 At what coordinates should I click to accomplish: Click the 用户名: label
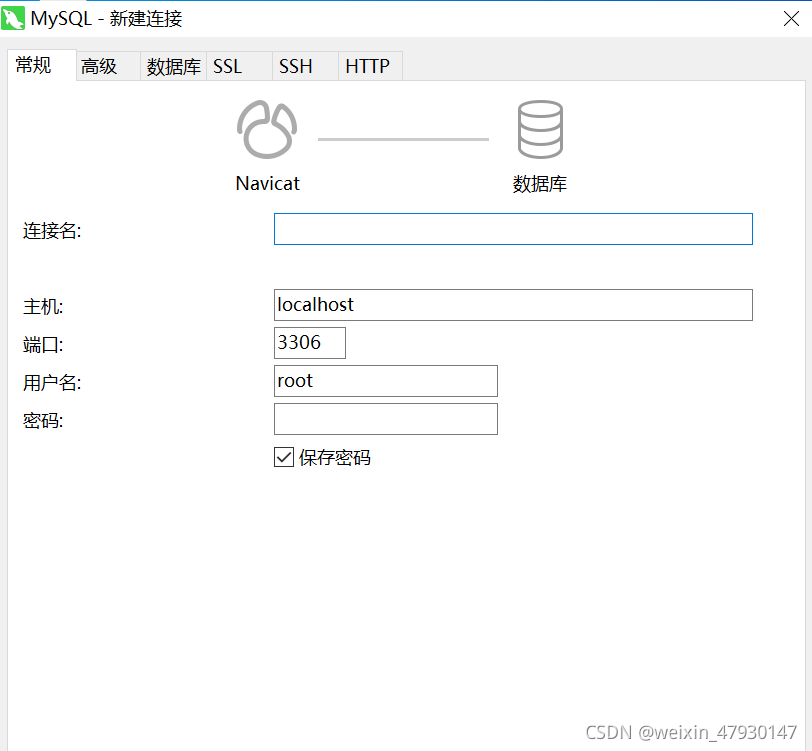tap(52, 383)
